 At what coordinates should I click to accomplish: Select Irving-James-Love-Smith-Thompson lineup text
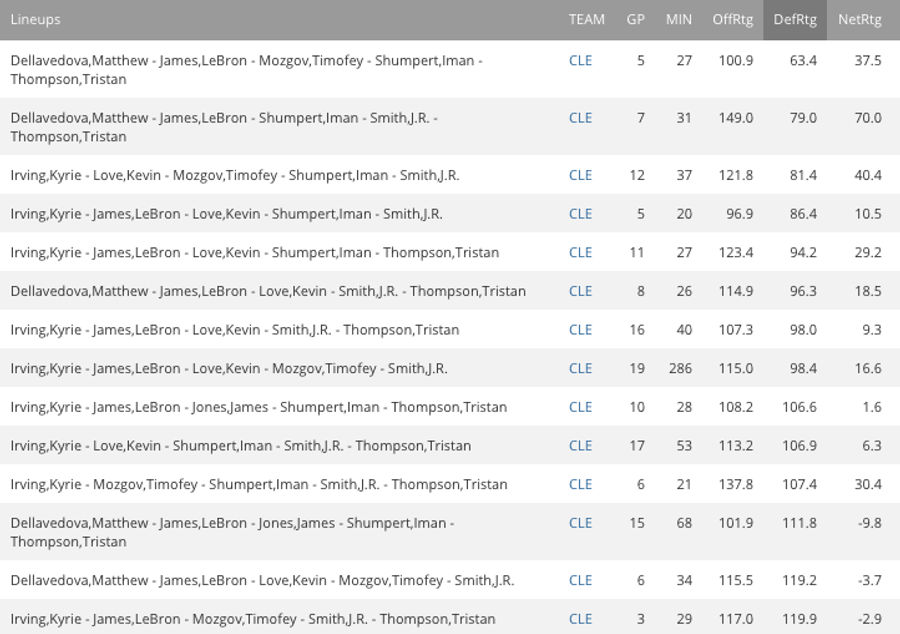click(235, 330)
